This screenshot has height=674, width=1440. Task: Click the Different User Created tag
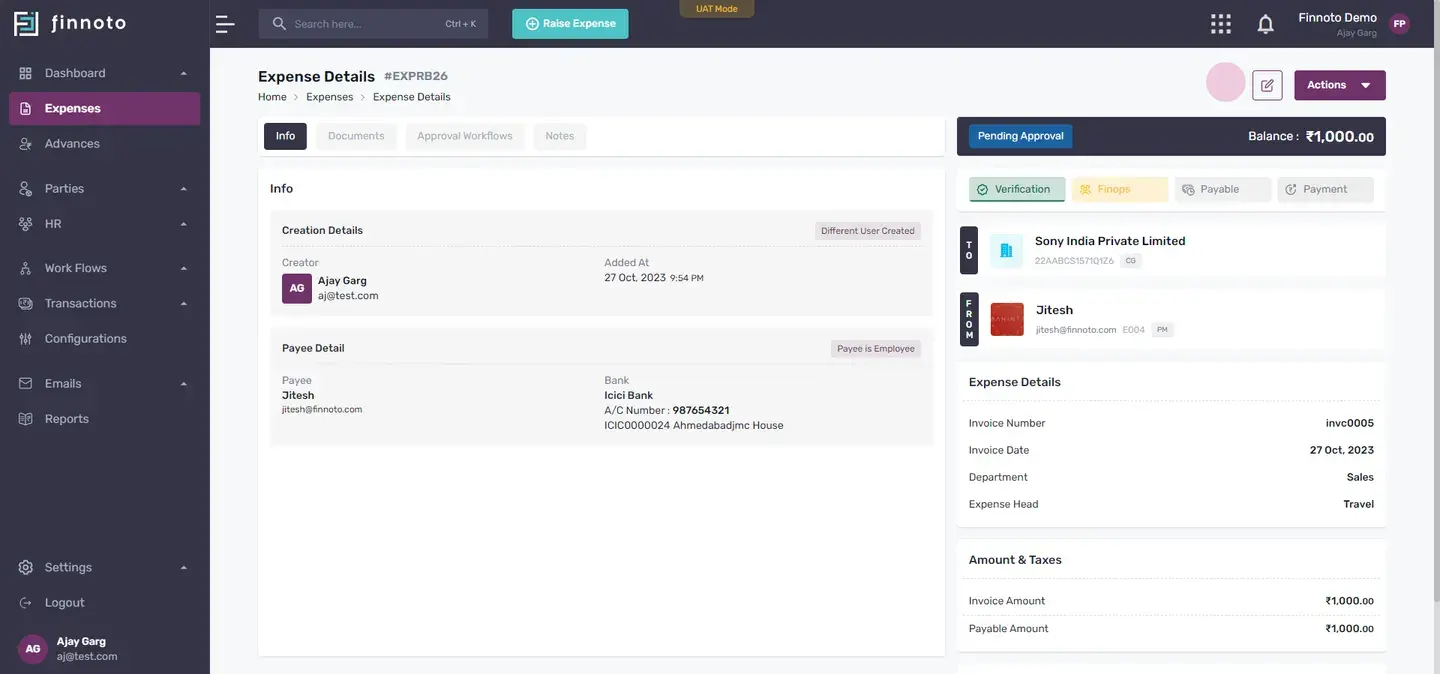point(868,231)
